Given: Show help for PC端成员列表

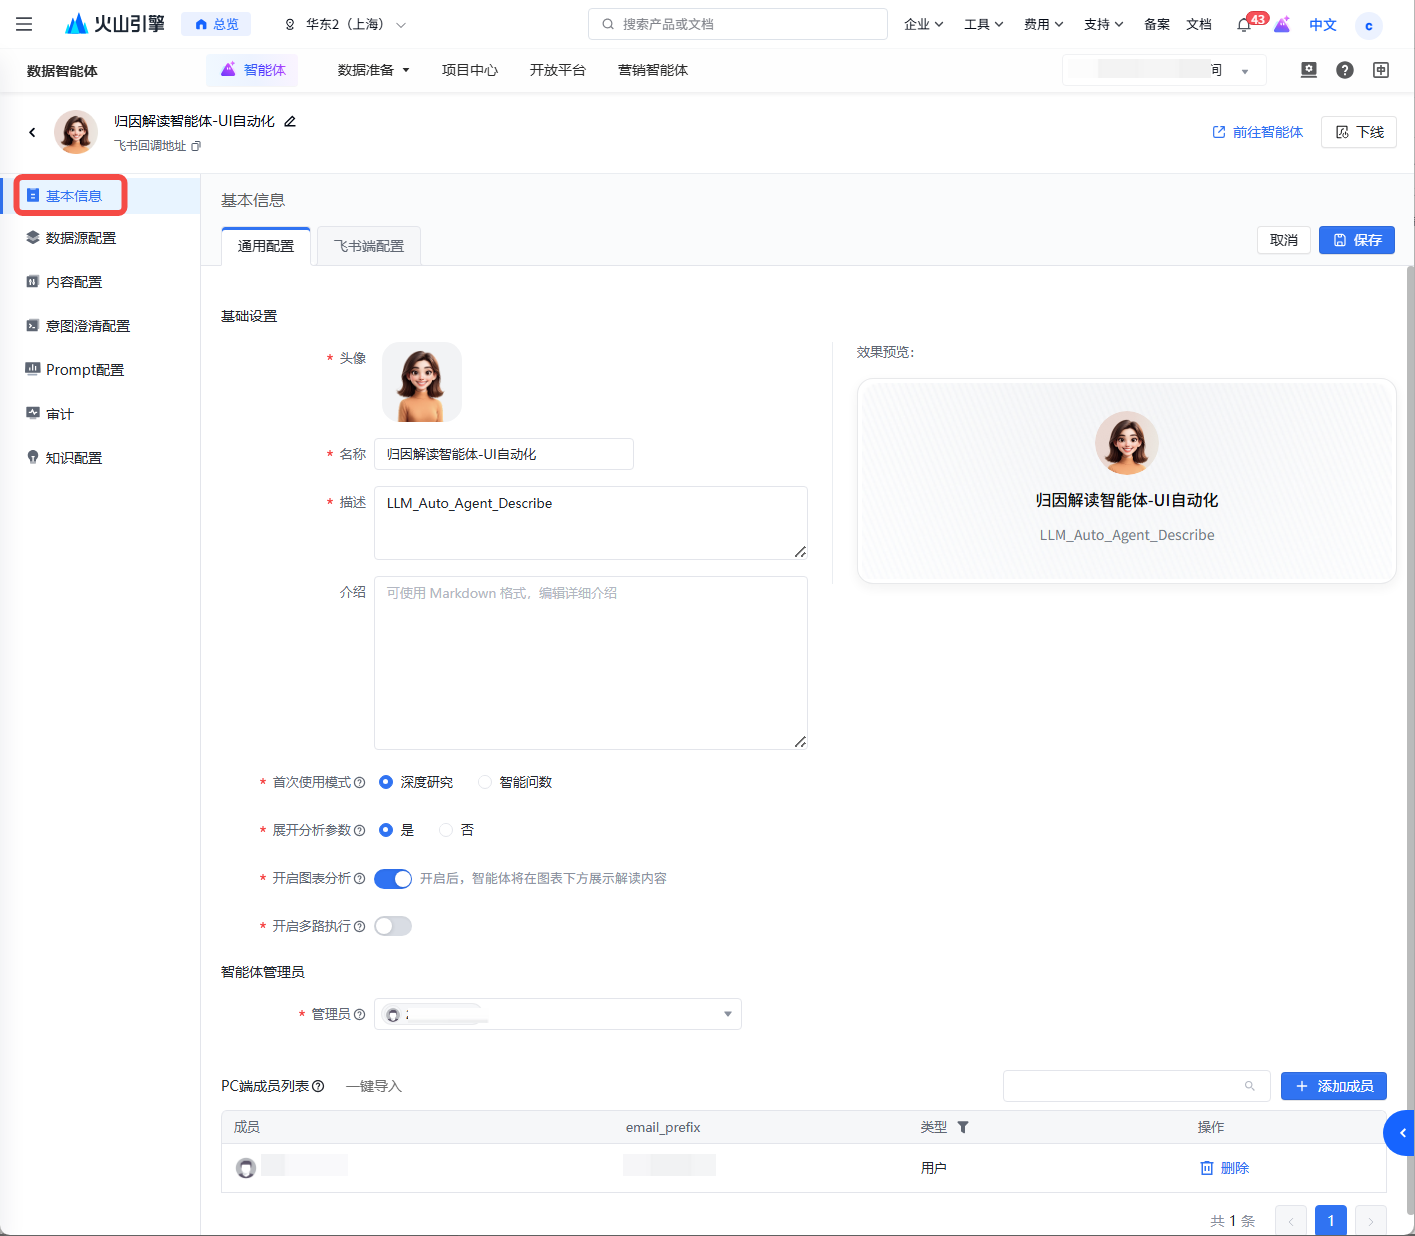Looking at the screenshot, I should click(x=318, y=1086).
